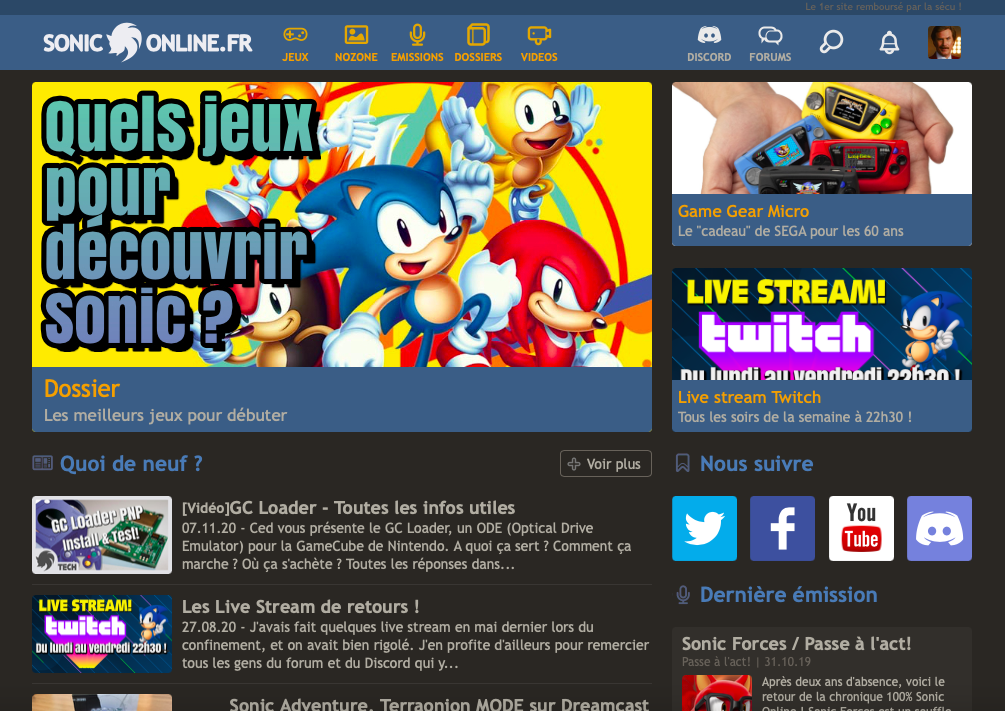The height and width of the screenshot is (711, 1005).
Task: Open Sonic Adventure Terraonion MODE article title
Action: click(x=439, y=704)
